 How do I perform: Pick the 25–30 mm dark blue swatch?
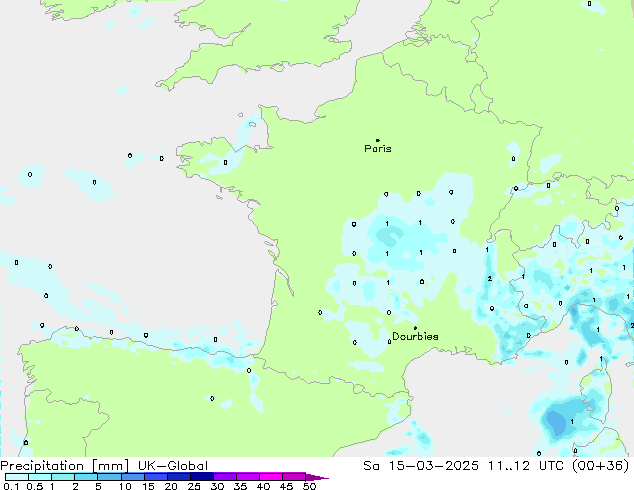201,477
